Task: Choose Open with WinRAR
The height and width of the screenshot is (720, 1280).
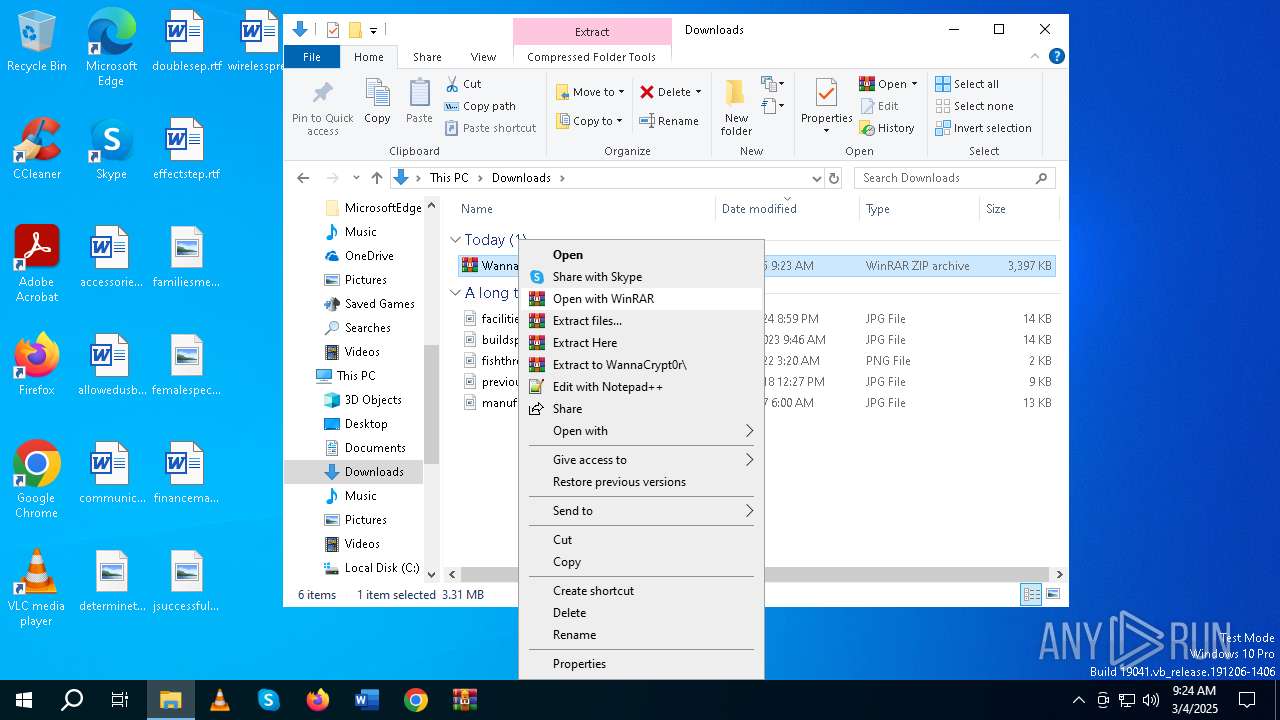Action: [641, 299]
